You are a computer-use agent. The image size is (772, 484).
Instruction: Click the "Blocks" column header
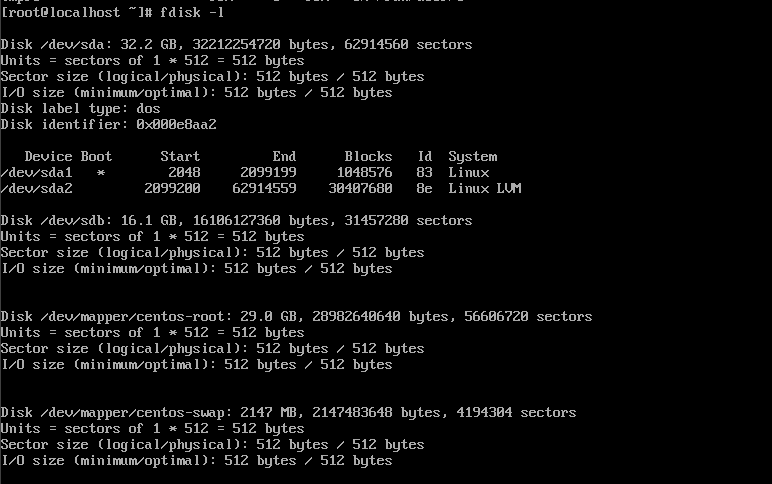(x=368, y=156)
